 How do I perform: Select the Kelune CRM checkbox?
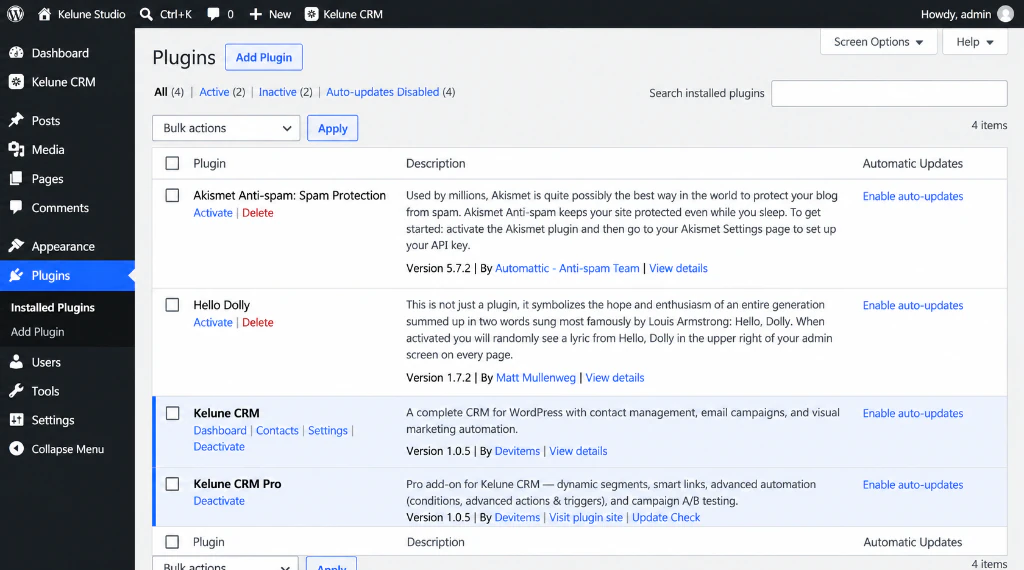coord(172,413)
